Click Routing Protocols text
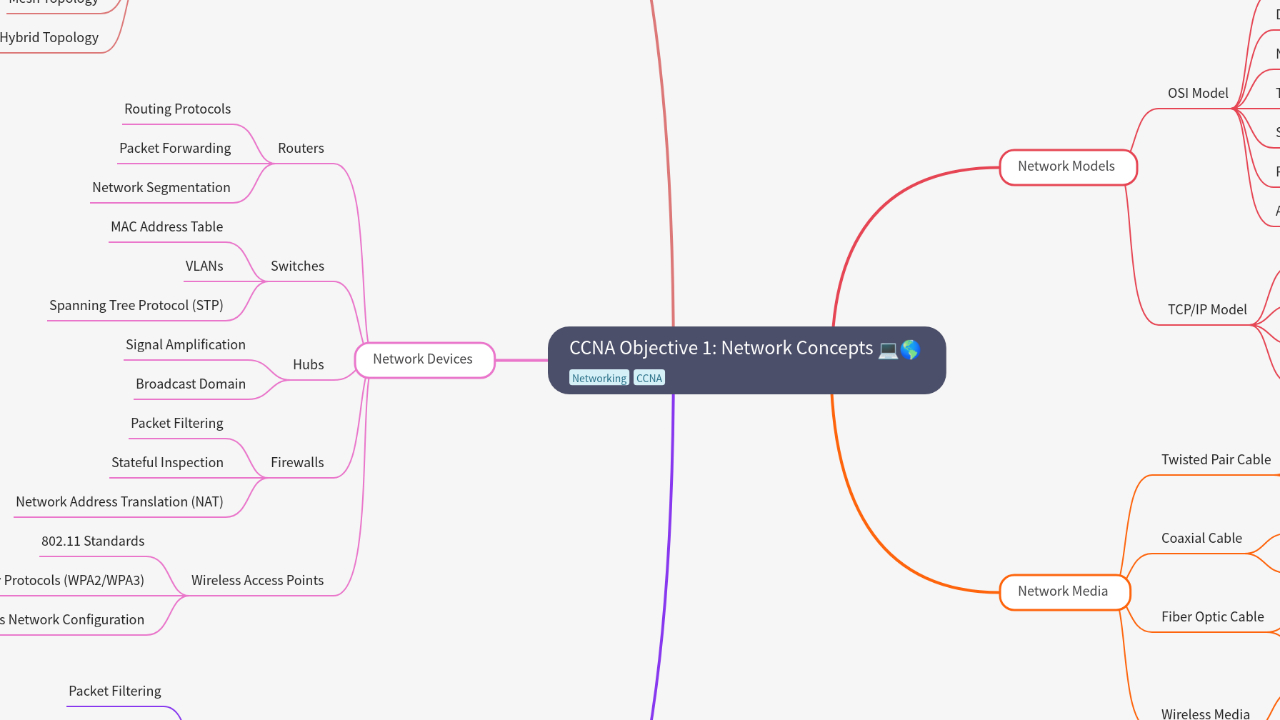This screenshot has height=720, width=1280. [x=177, y=109]
